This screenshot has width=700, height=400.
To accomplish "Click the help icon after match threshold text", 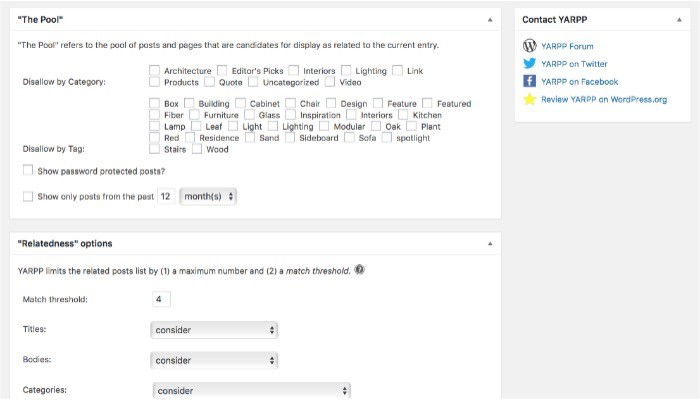I will point(359,269).
